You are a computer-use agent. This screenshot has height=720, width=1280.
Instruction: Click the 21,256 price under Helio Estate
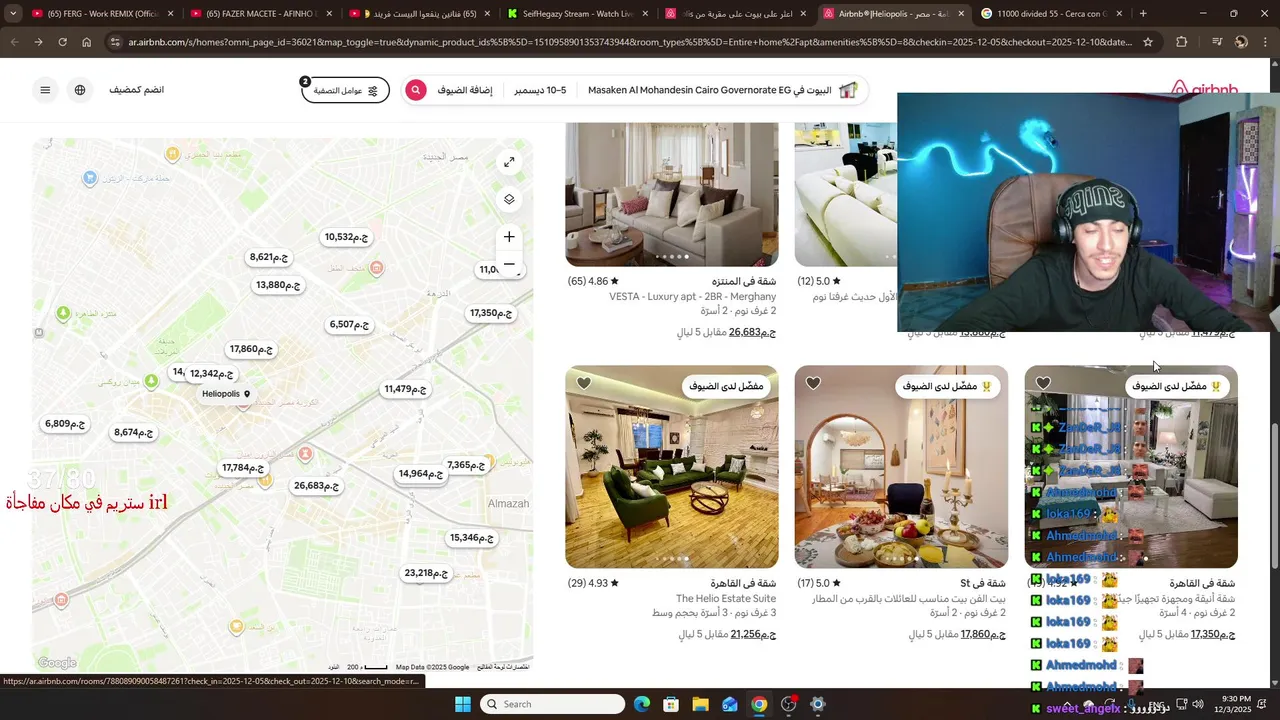tap(753, 634)
